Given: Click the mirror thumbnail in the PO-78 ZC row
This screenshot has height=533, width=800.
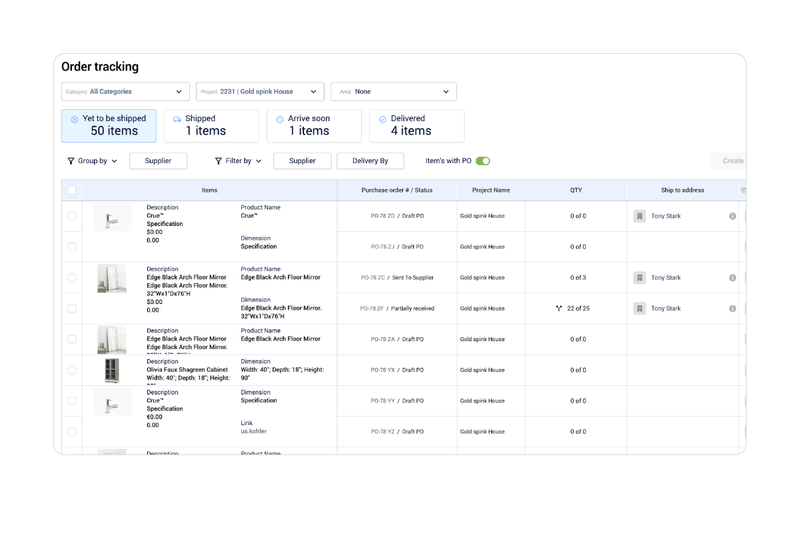Looking at the screenshot, I should pos(112,278).
